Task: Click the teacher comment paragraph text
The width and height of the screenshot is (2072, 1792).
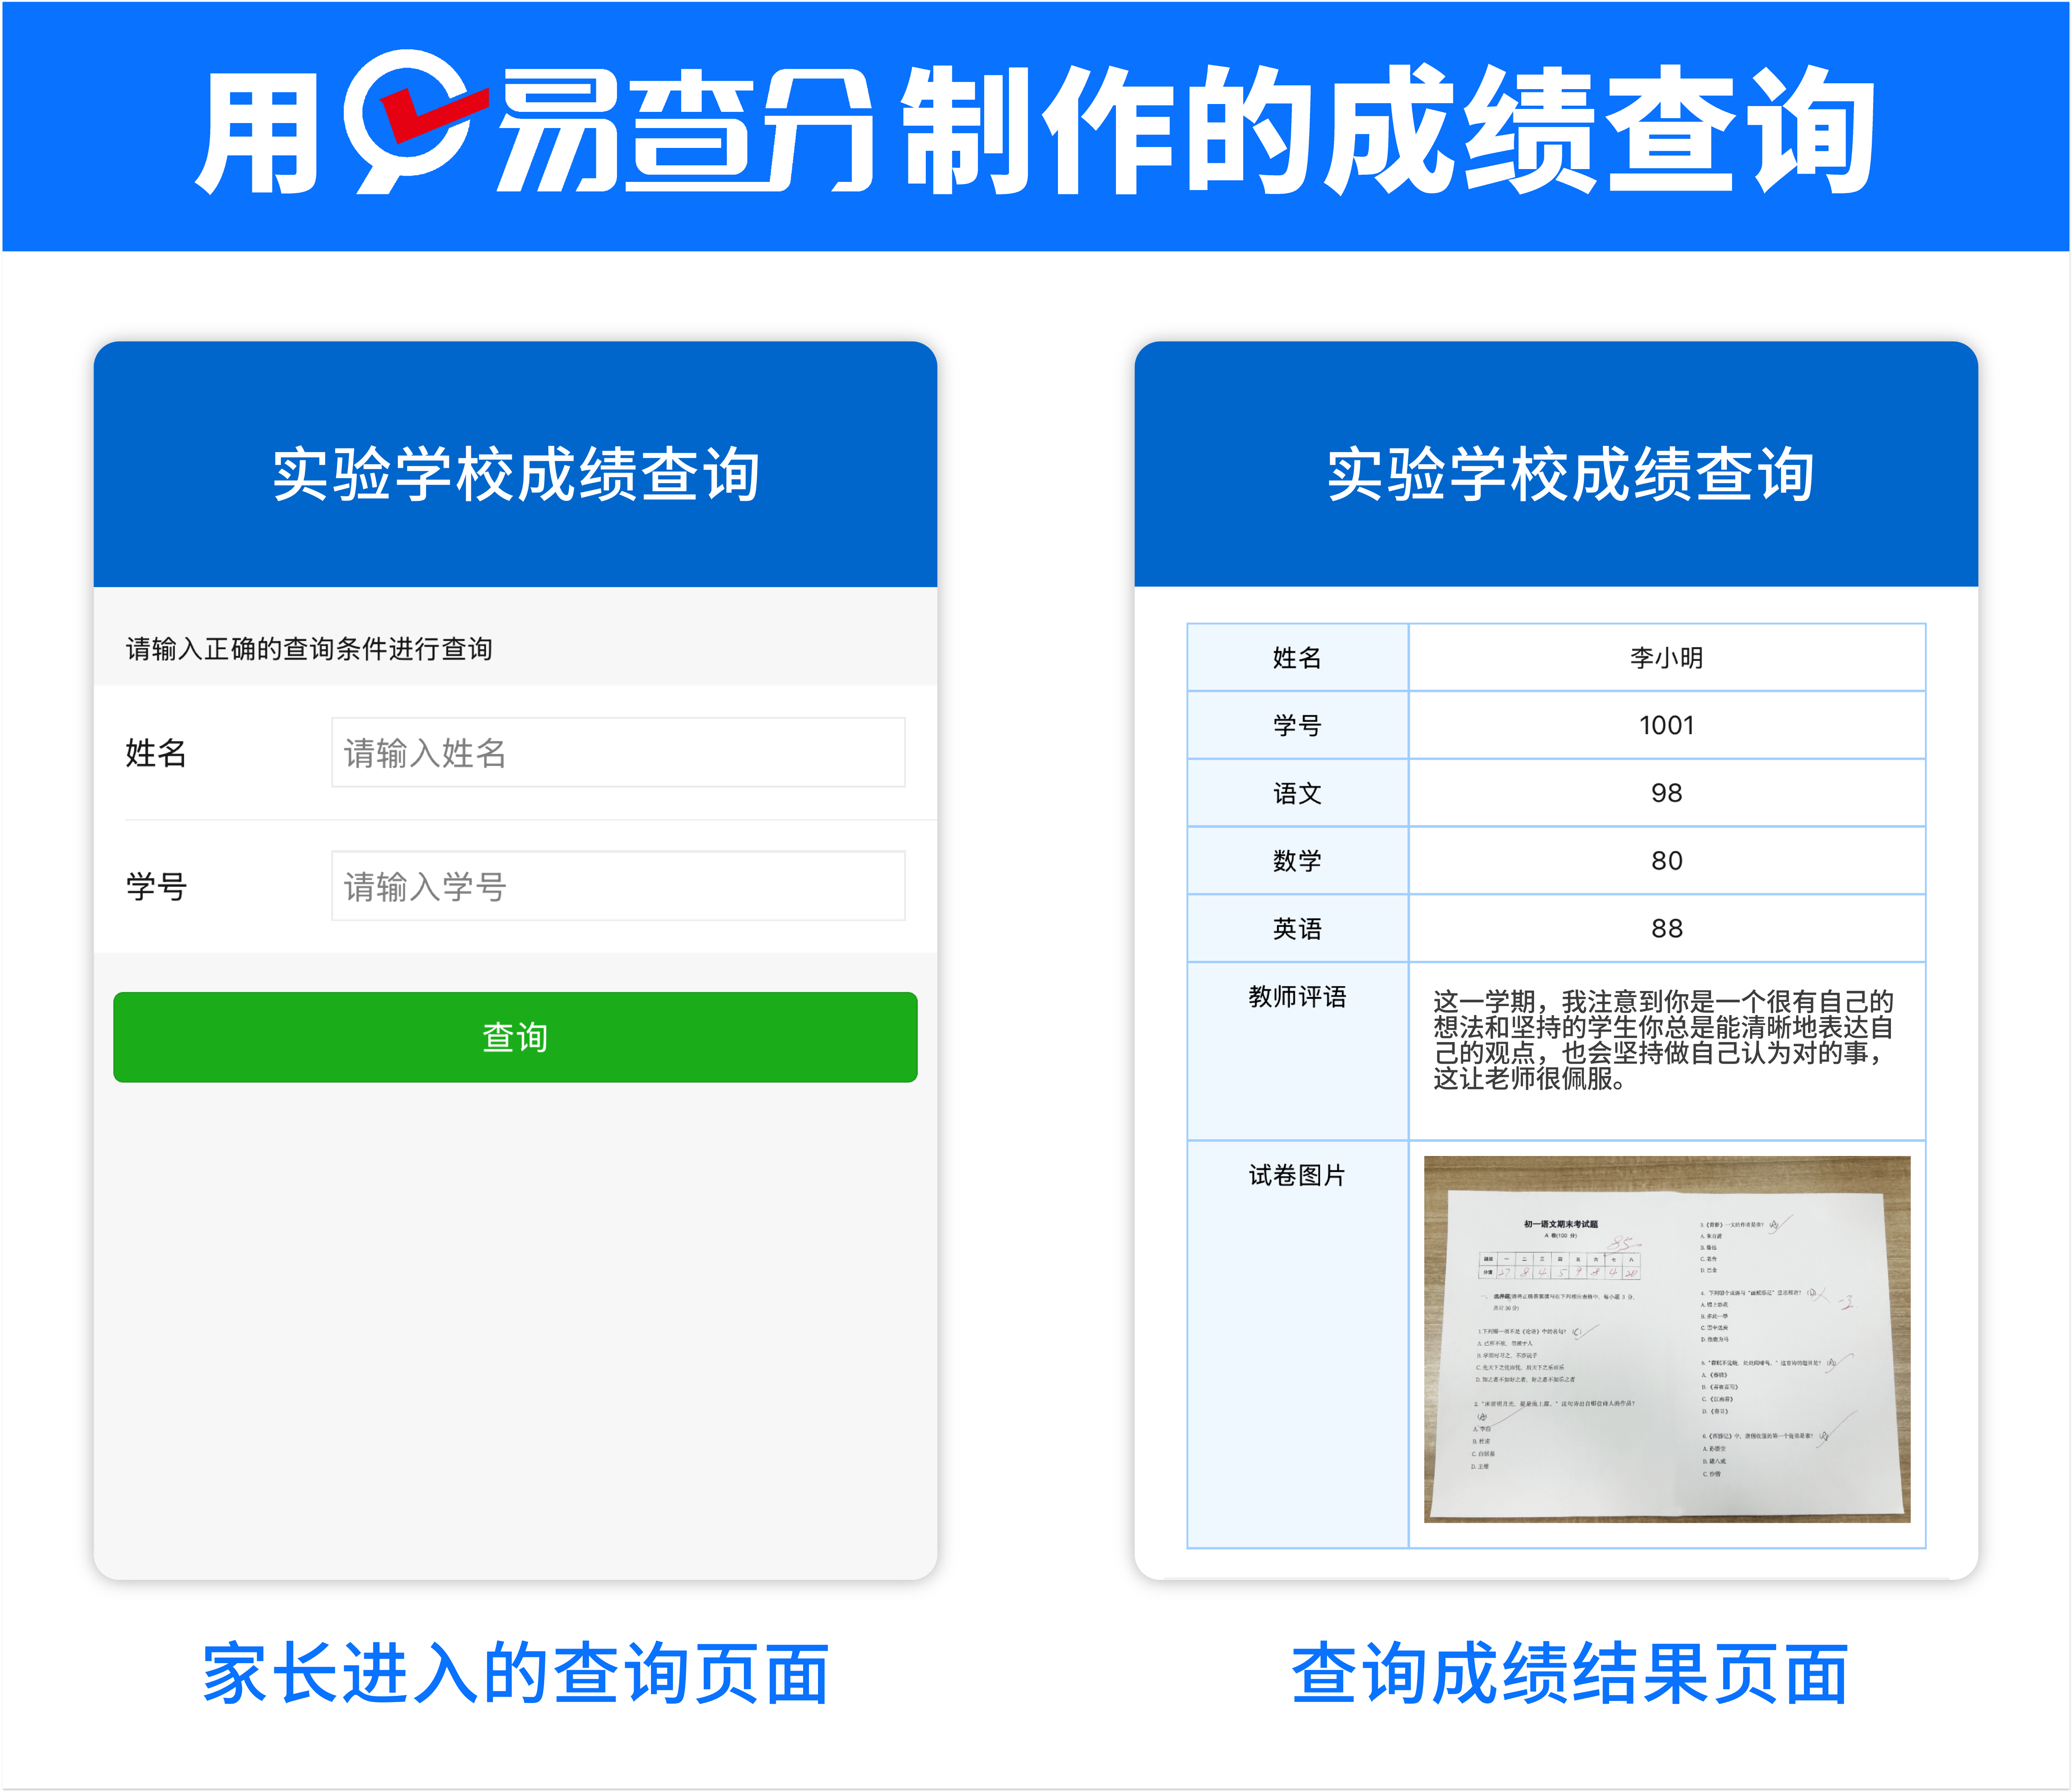Action: [1663, 1040]
